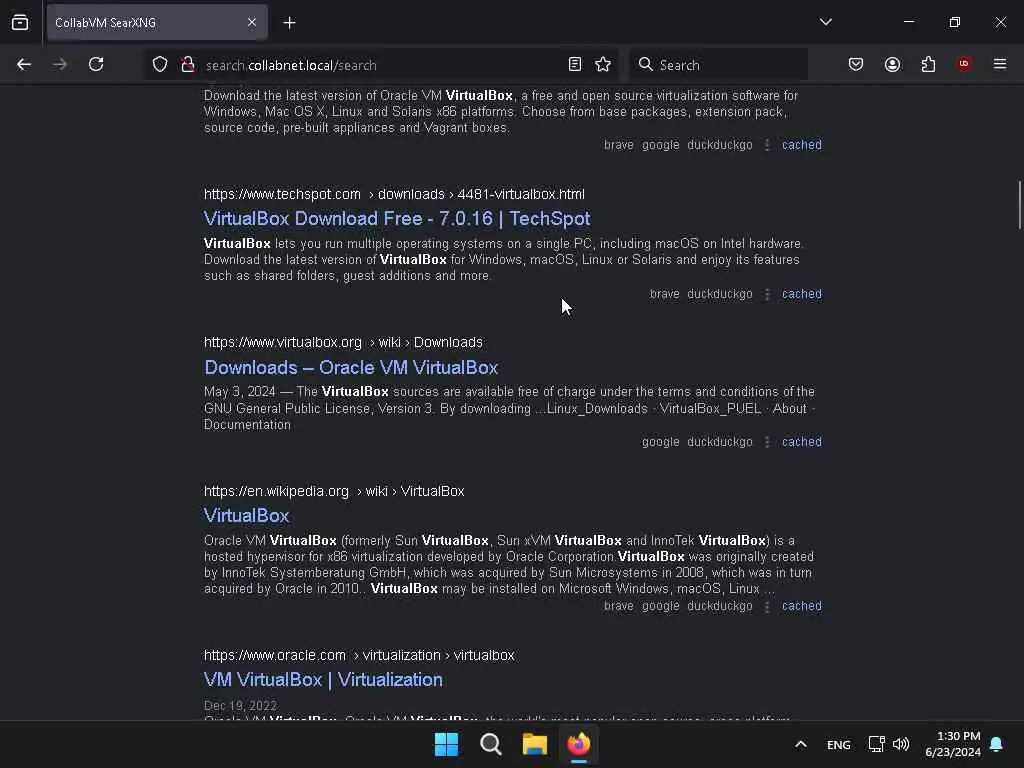Open cached link for first top result
The image size is (1024, 768).
pyautogui.click(x=802, y=145)
